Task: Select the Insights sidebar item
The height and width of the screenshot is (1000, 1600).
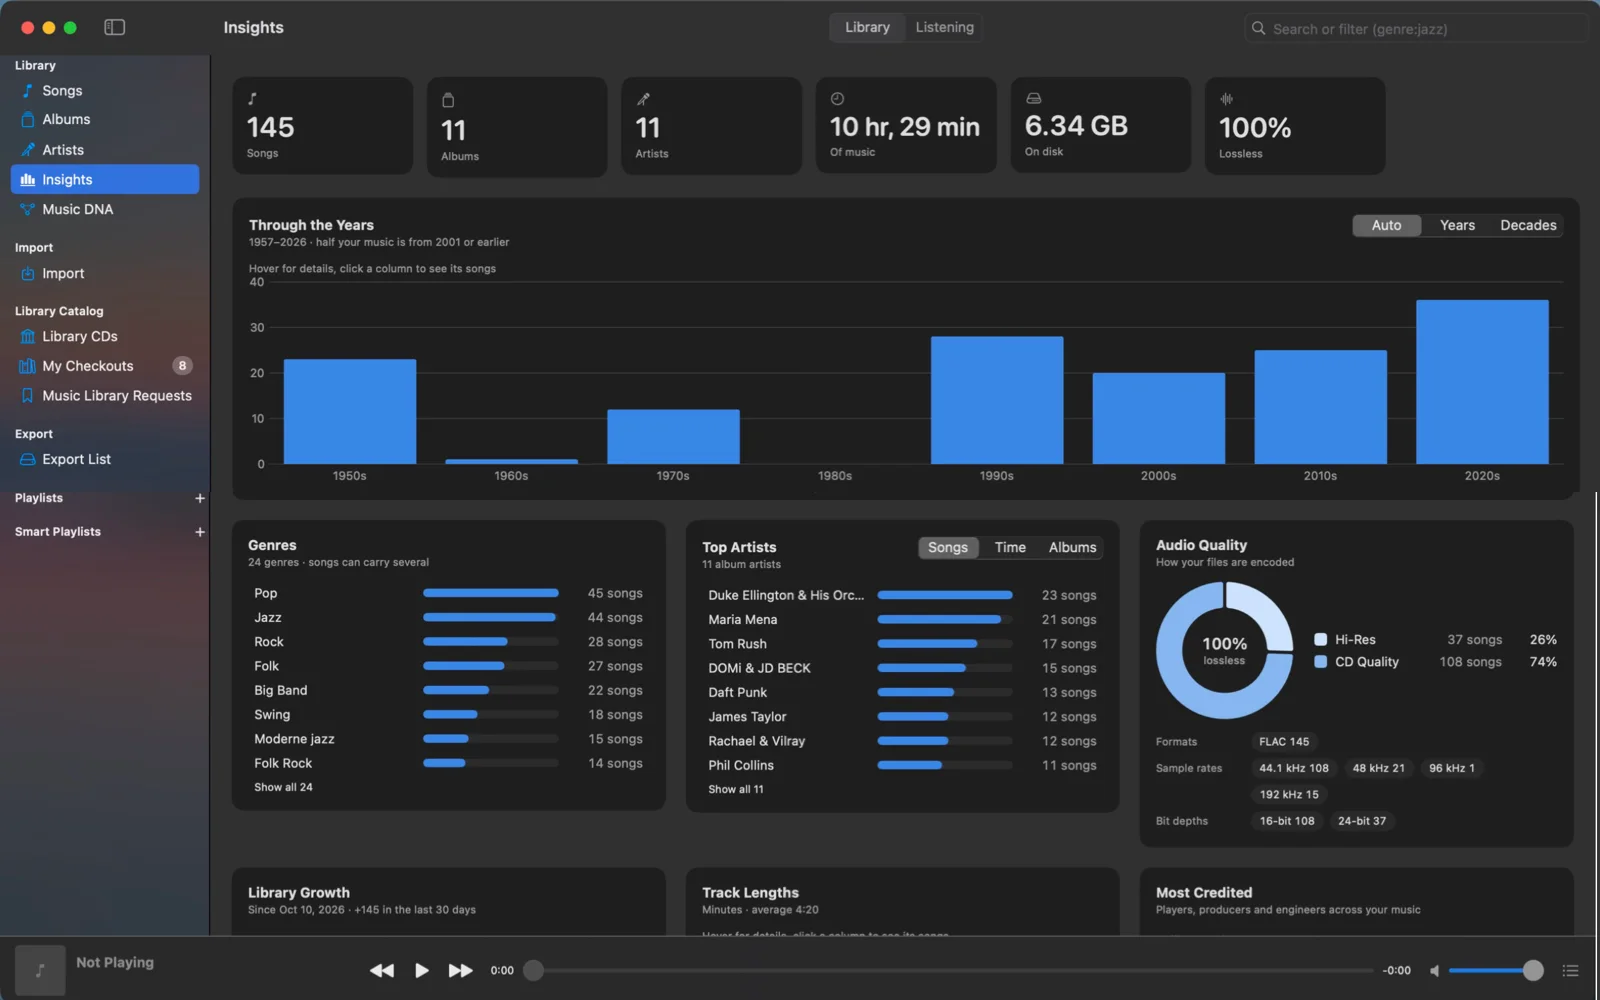Action: tap(105, 180)
